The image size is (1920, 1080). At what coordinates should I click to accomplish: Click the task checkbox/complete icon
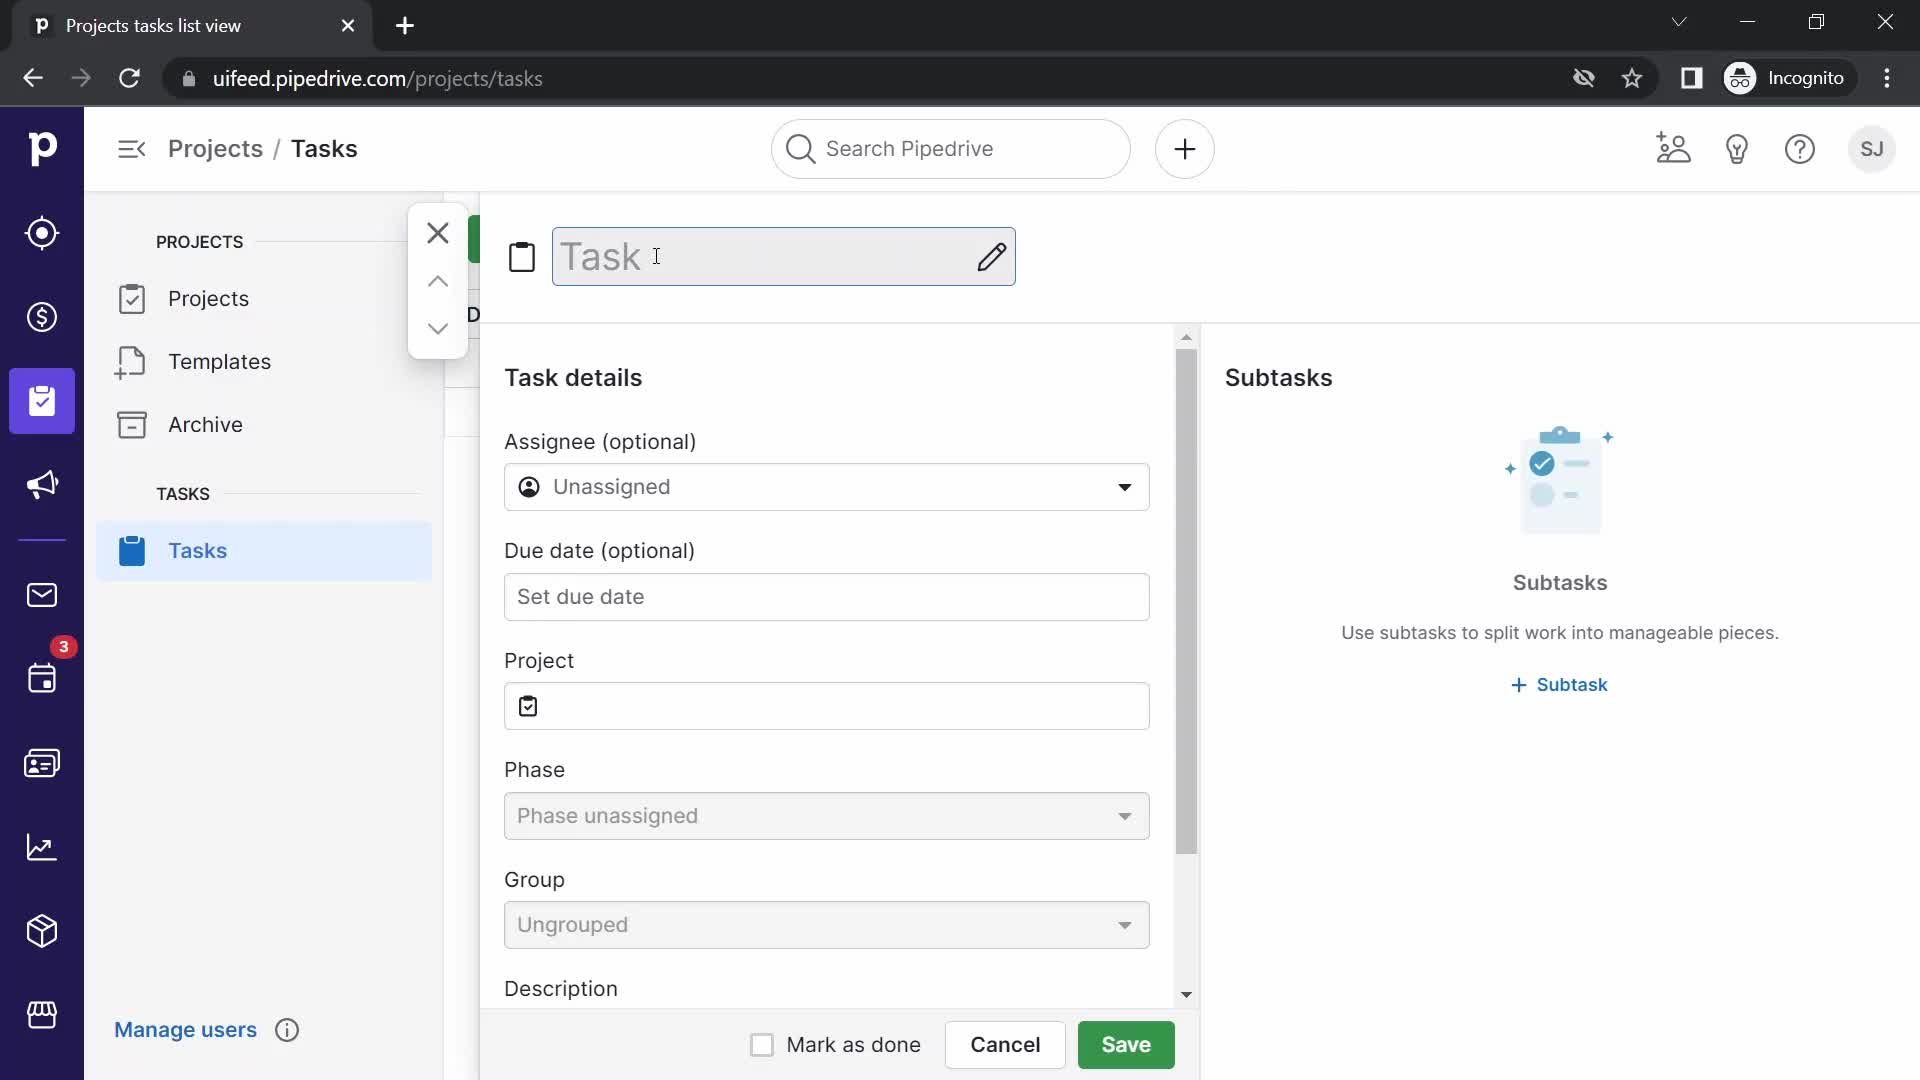(521, 257)
